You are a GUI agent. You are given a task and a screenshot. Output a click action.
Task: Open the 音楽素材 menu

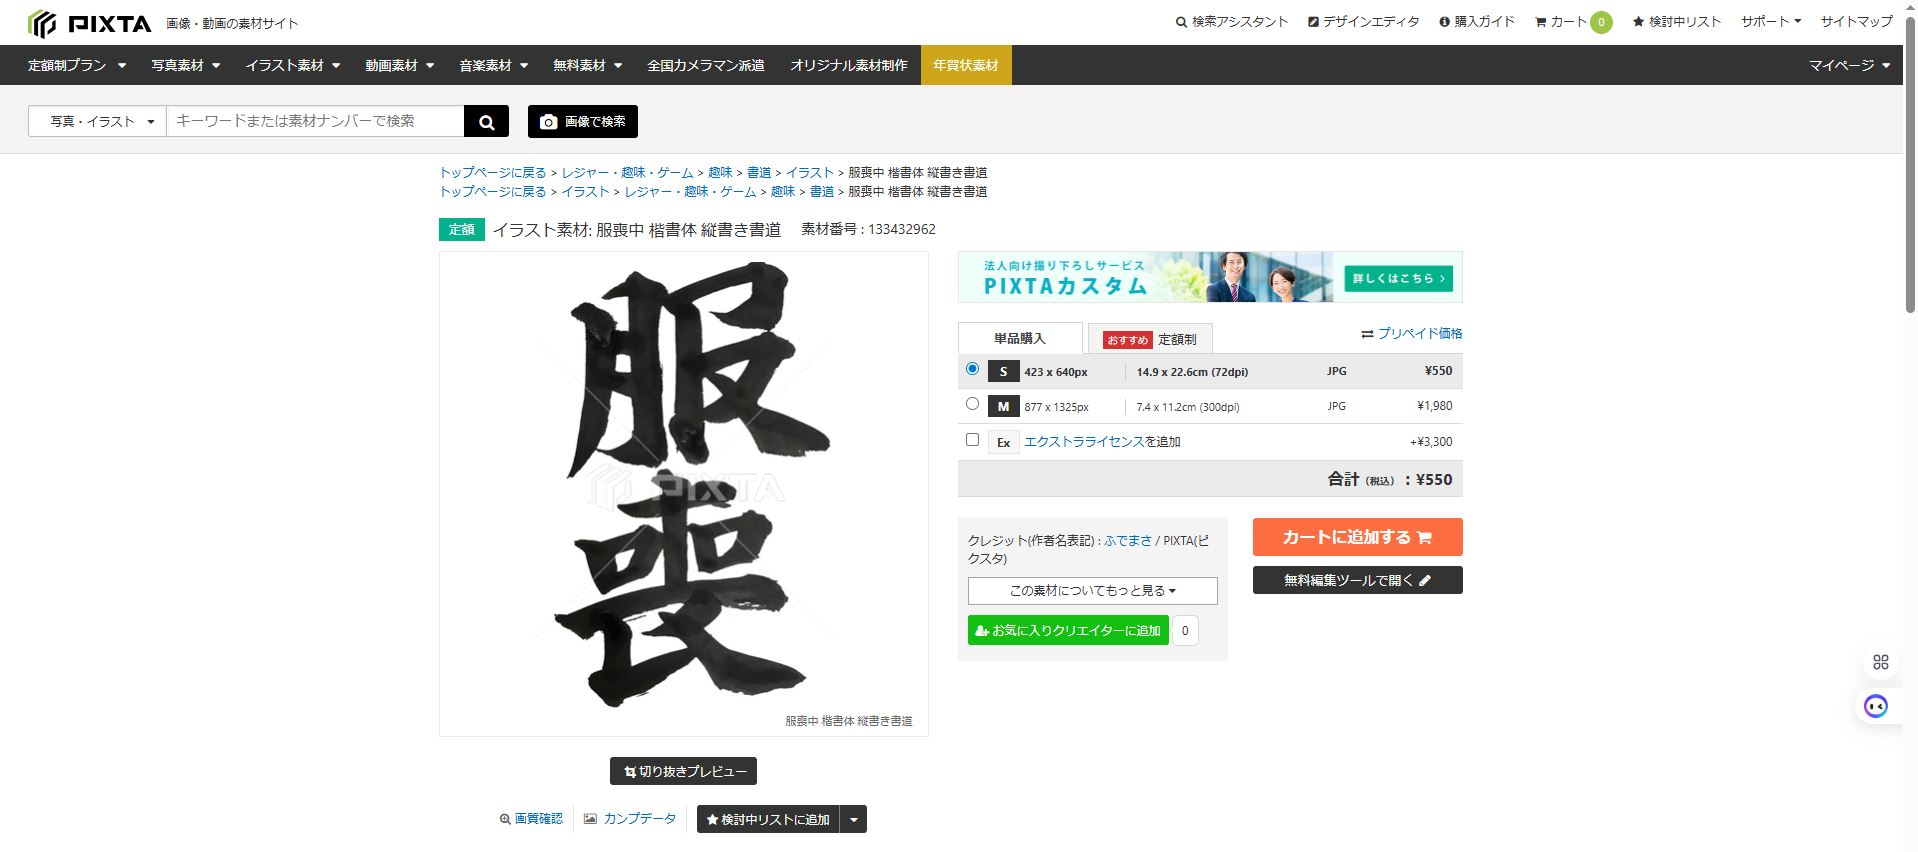pyautogui.click(x=493, y=65)
